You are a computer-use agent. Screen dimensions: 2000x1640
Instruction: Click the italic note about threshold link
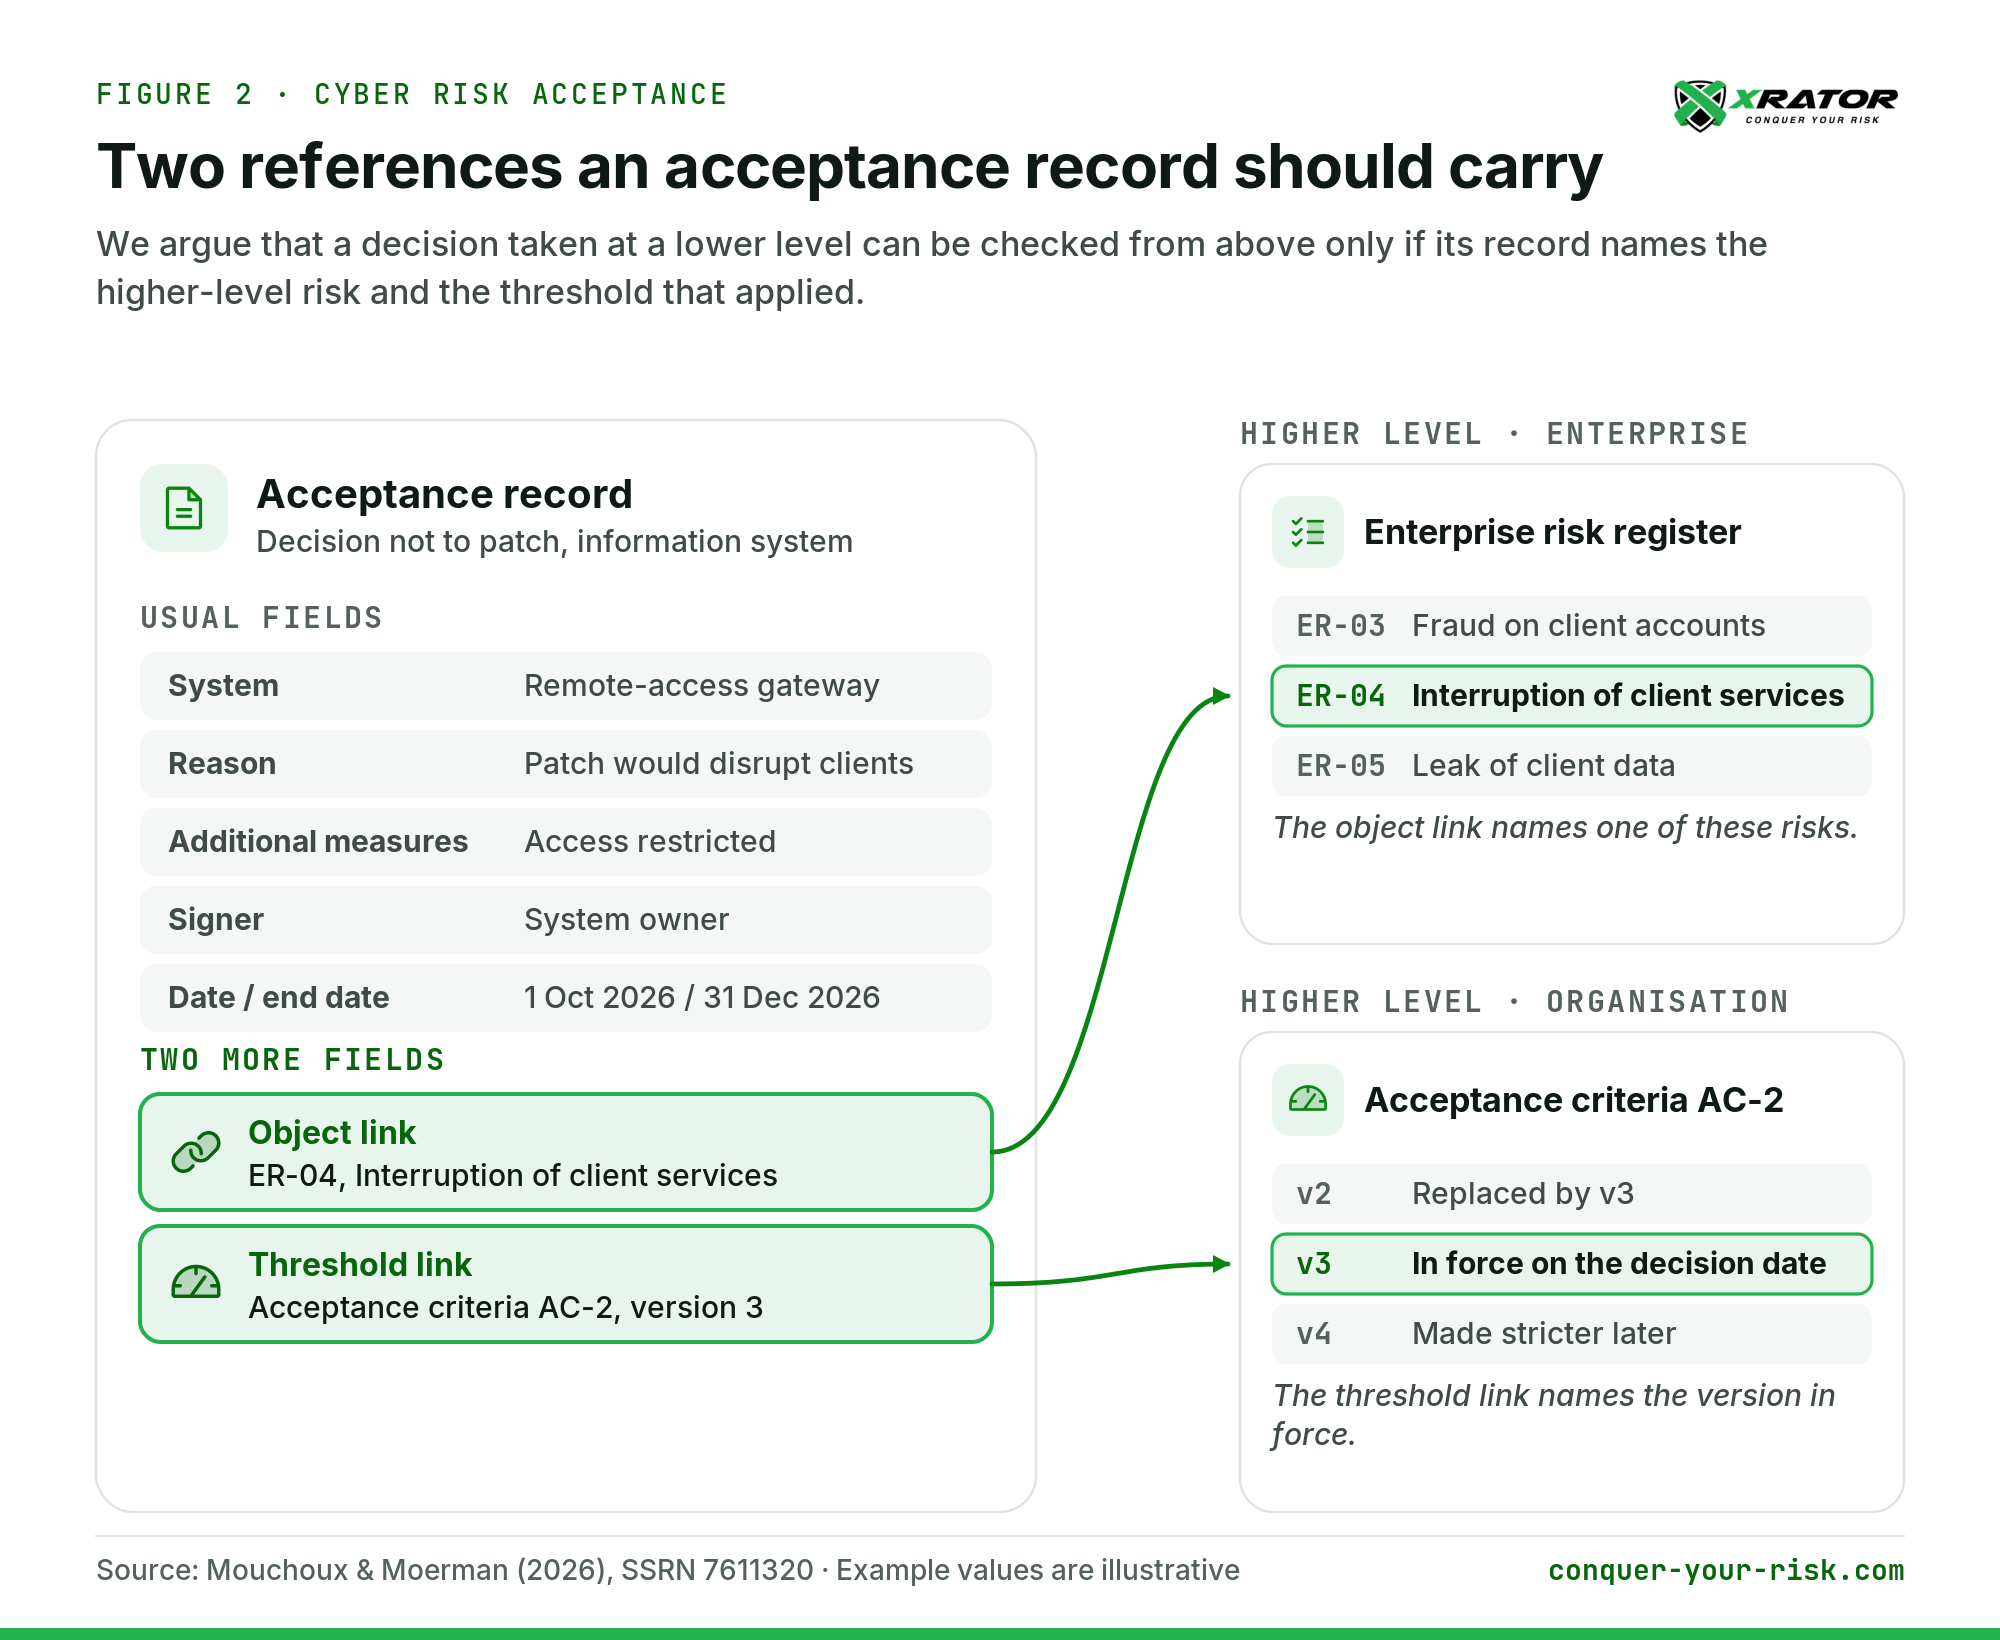tap(1554, 1414)
